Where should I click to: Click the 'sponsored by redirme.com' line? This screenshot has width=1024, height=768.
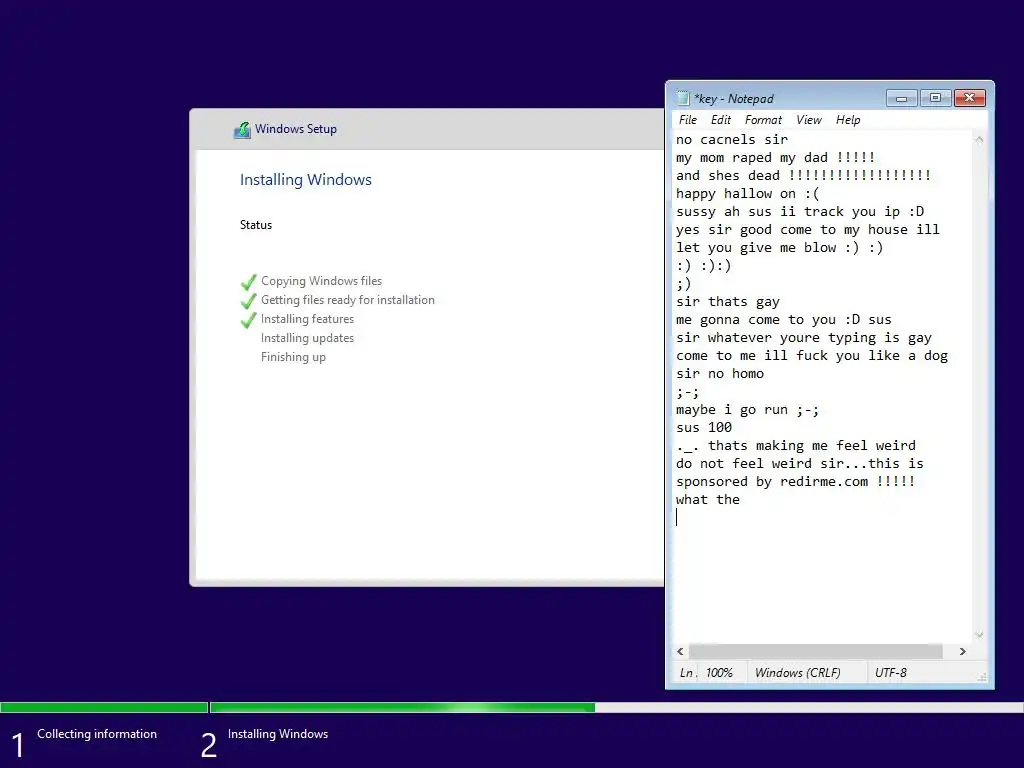(x=795, y=481)
